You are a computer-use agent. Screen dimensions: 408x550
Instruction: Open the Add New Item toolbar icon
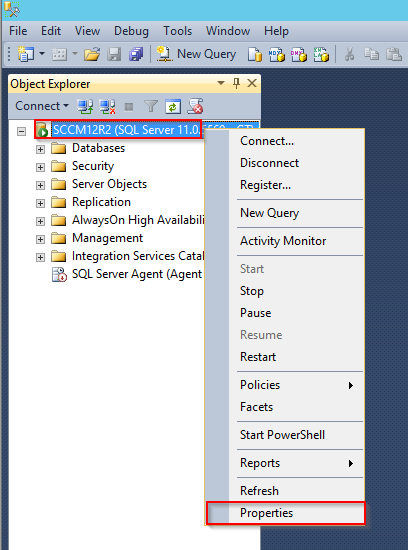pyautogui.click(x=59, y=54)
